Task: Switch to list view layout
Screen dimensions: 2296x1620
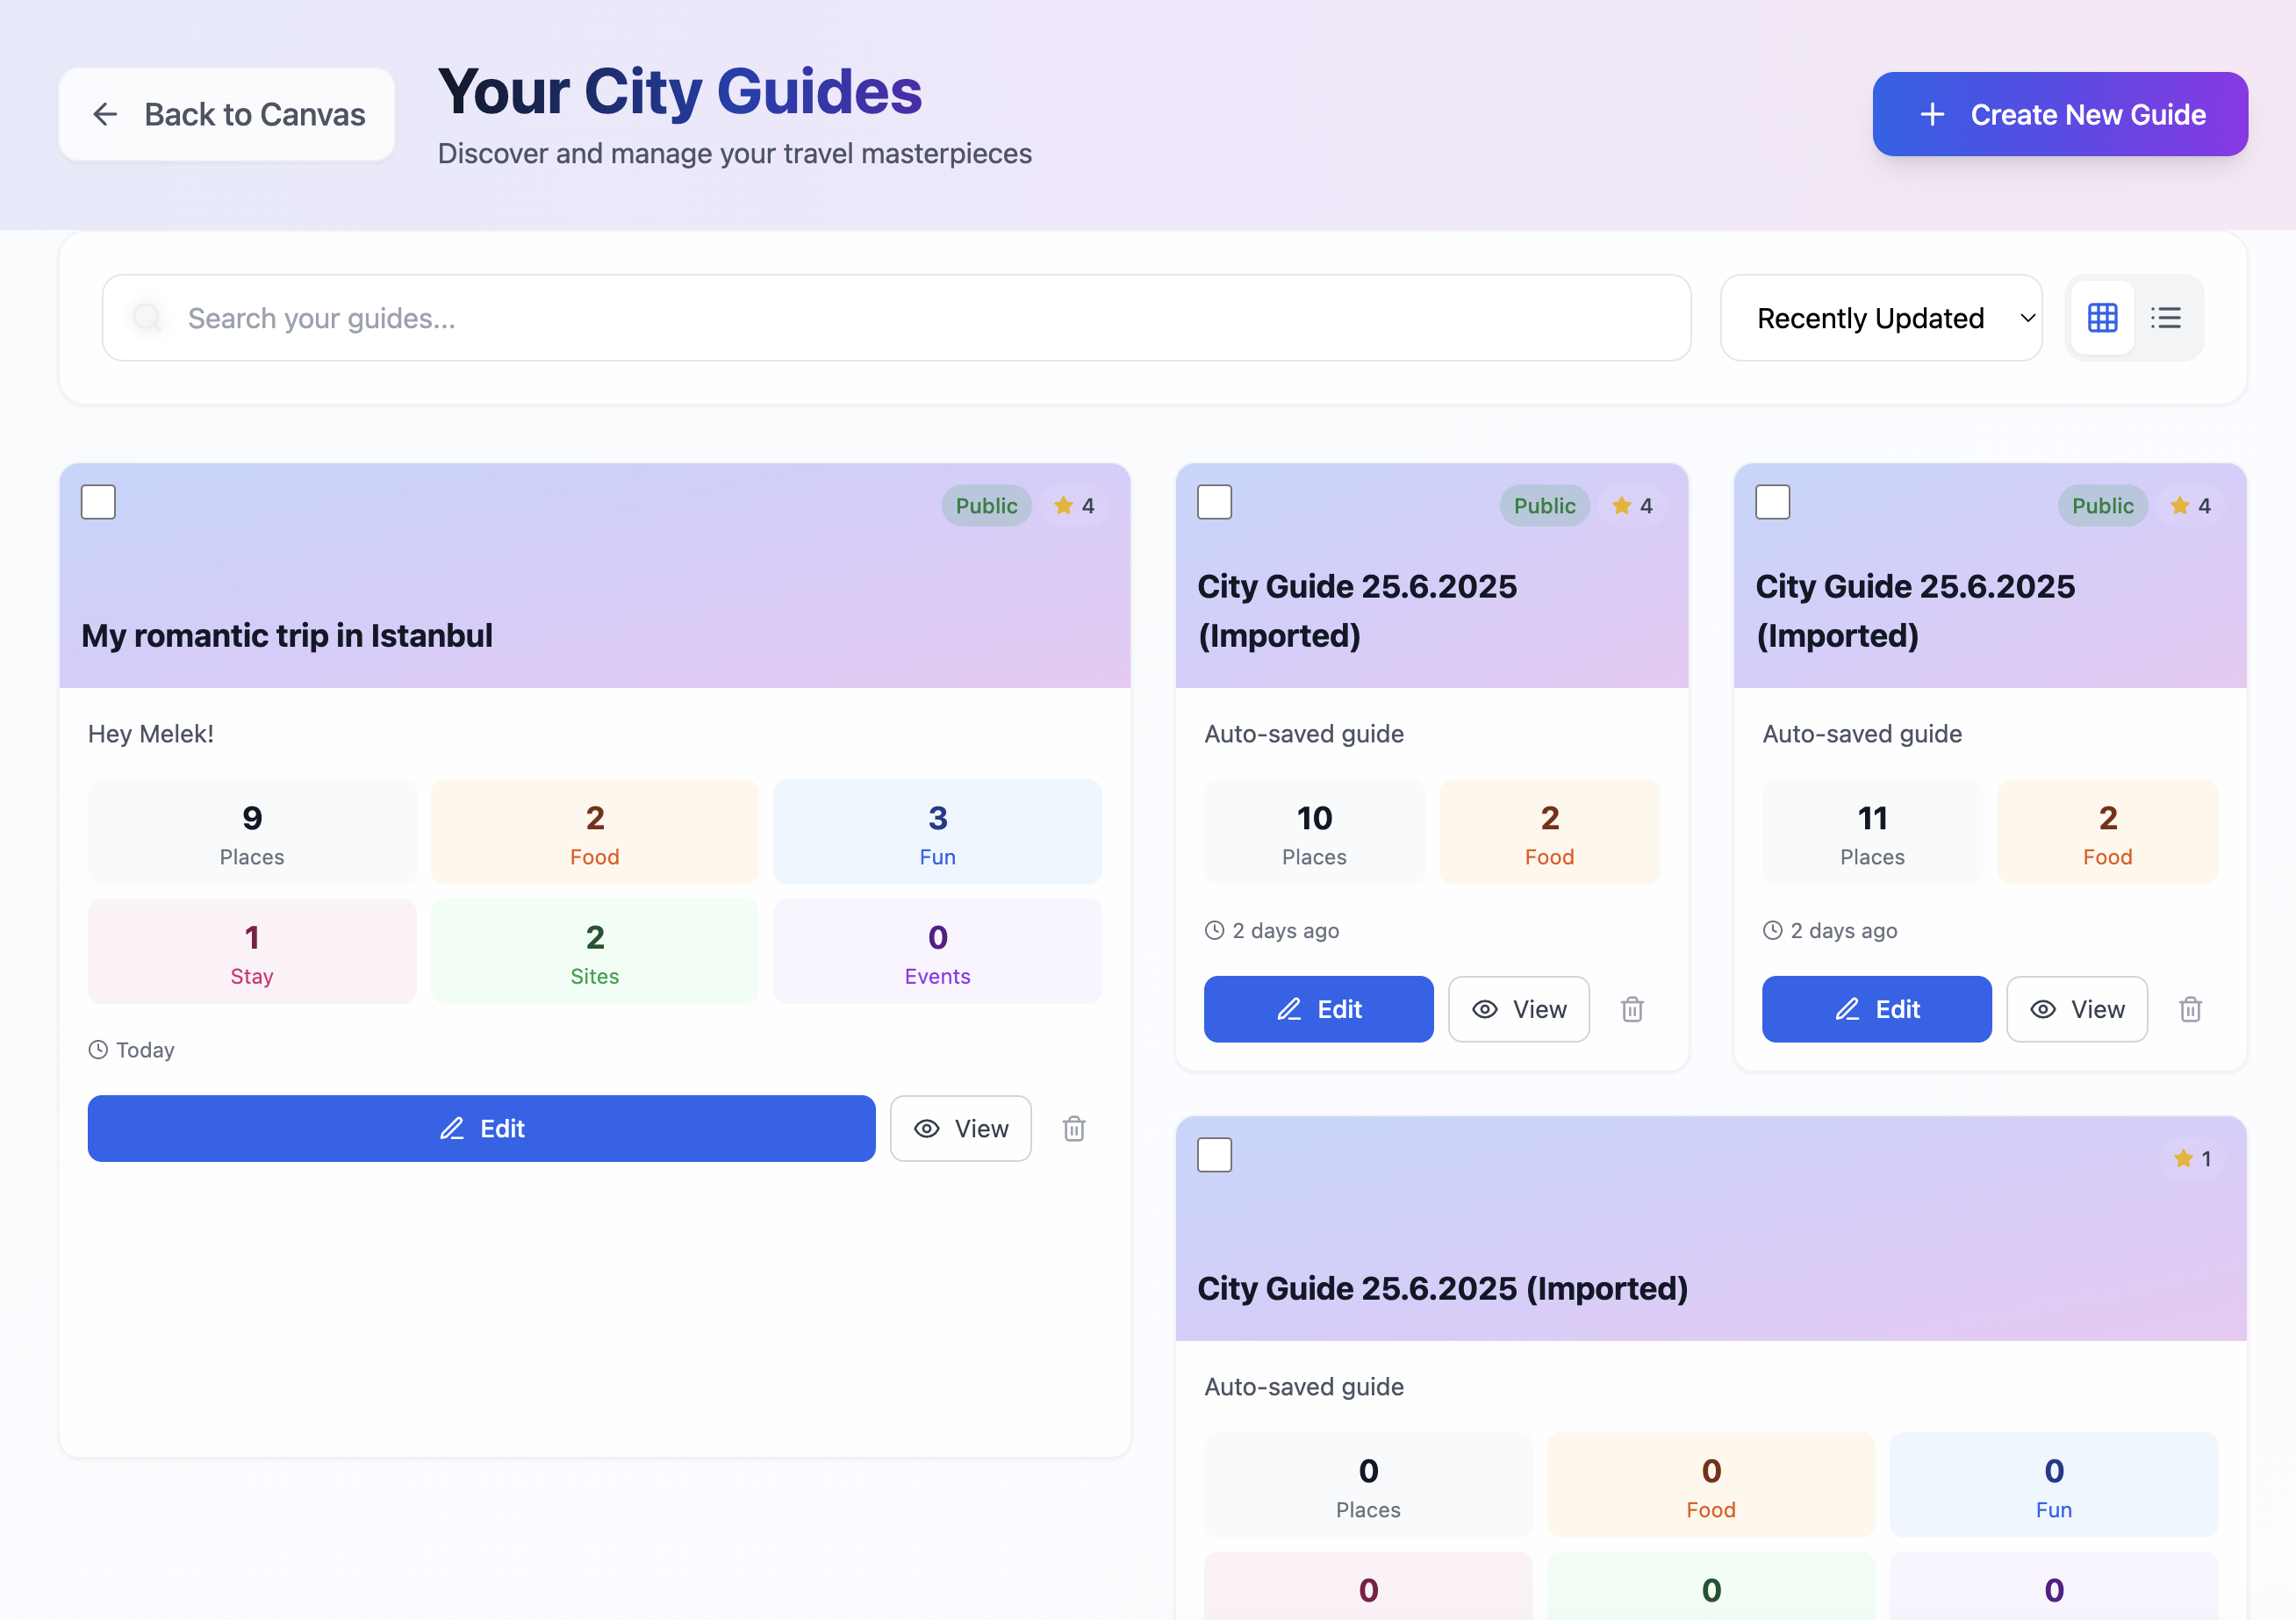Action: pyautogui.click(x=2165, y=318)
